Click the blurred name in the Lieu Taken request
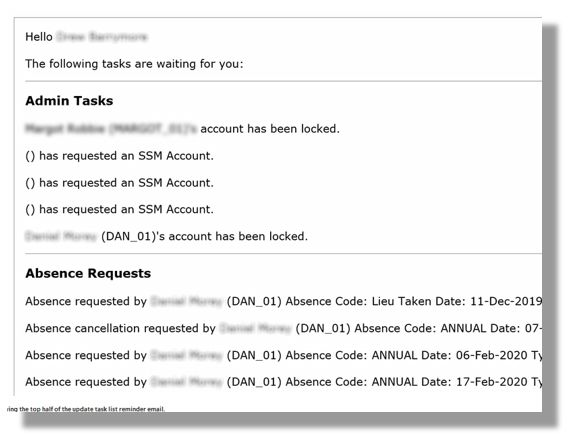Viewport: 571px width, 439px height. coord(186,301)
